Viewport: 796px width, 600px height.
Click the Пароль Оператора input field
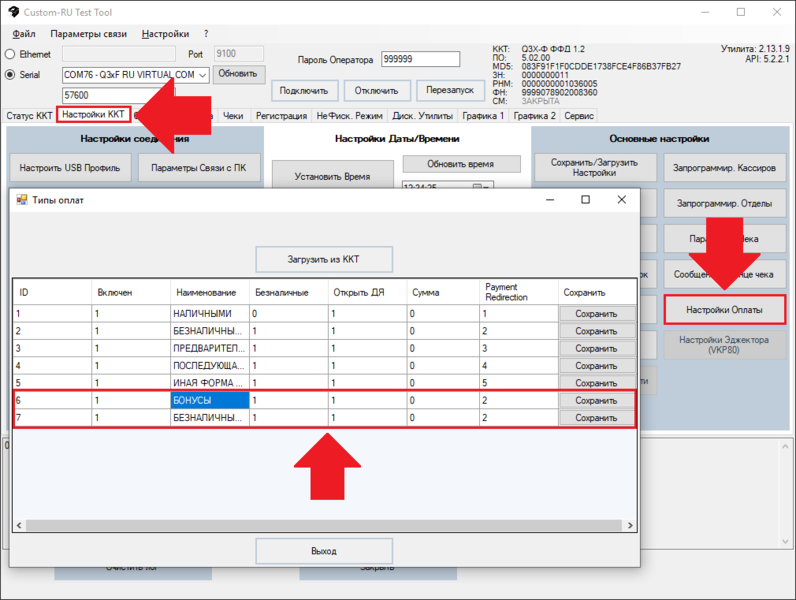coord(411,59)
